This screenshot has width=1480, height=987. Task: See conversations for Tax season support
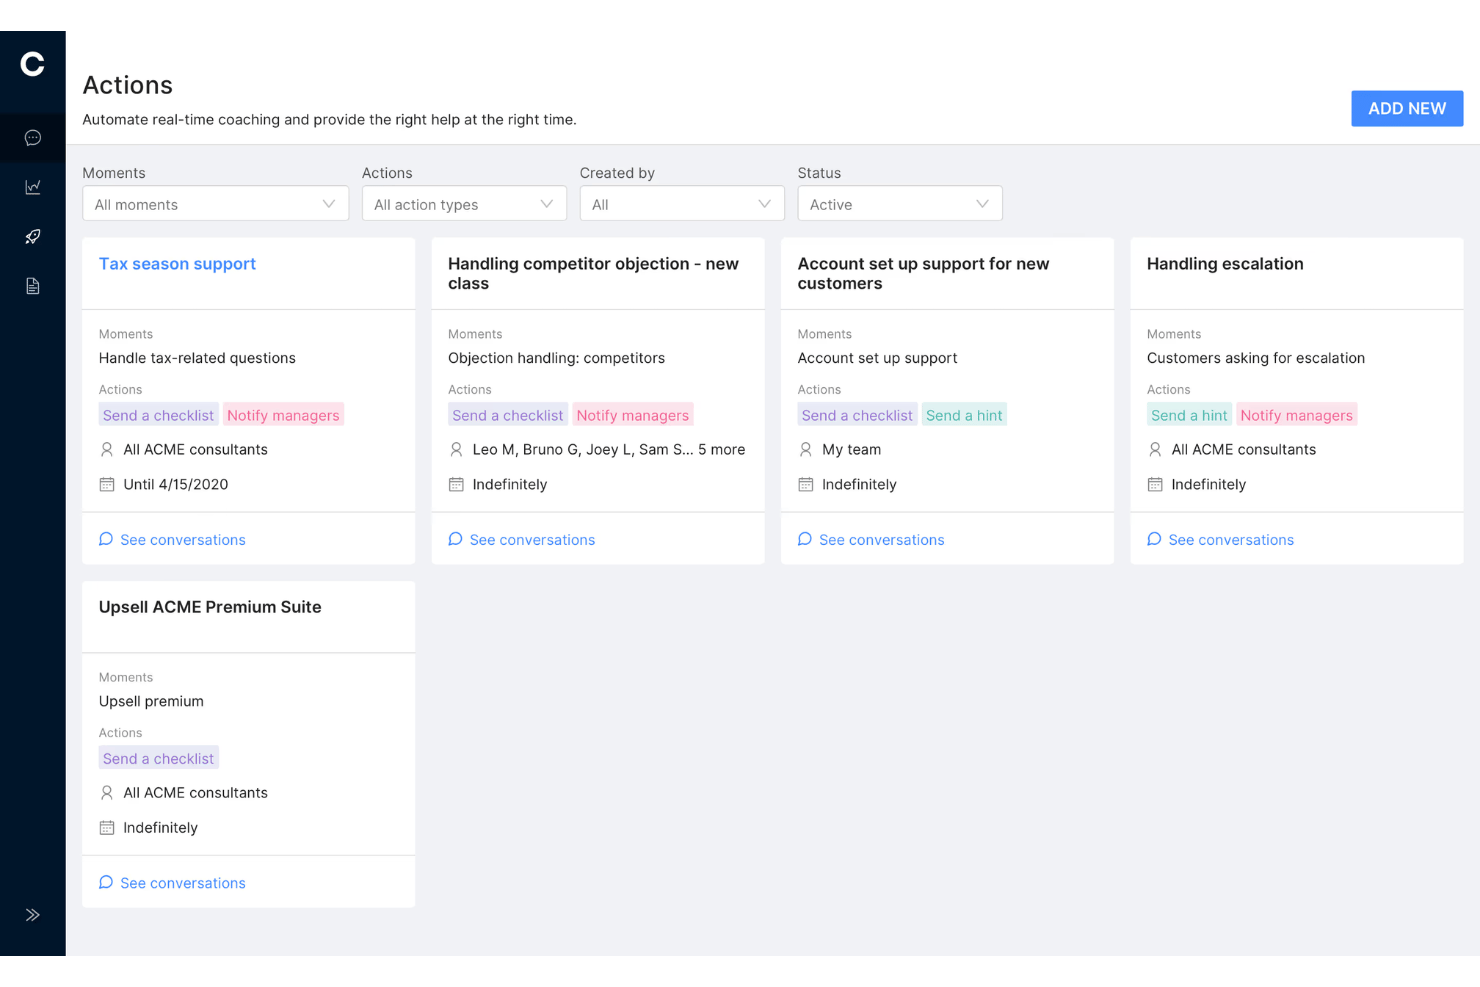pyautogui.click(x=172, y=540)
